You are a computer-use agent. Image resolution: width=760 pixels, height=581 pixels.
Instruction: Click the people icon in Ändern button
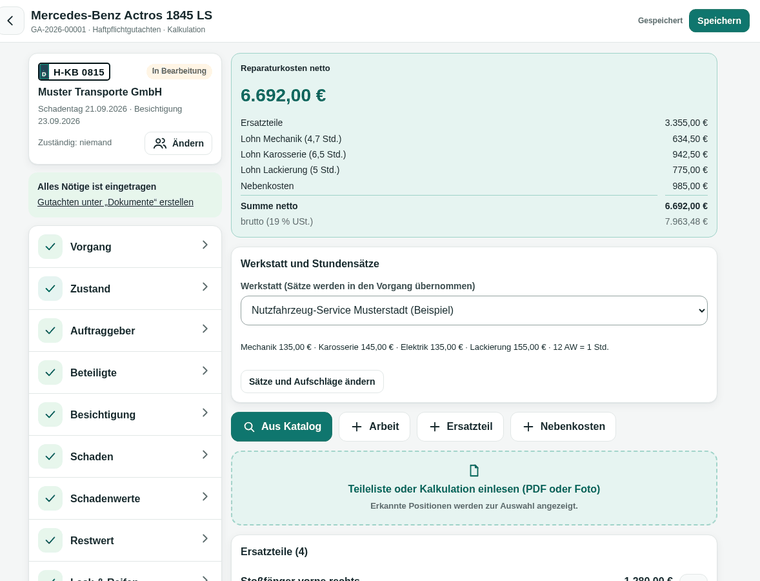(x=160, y=143)
